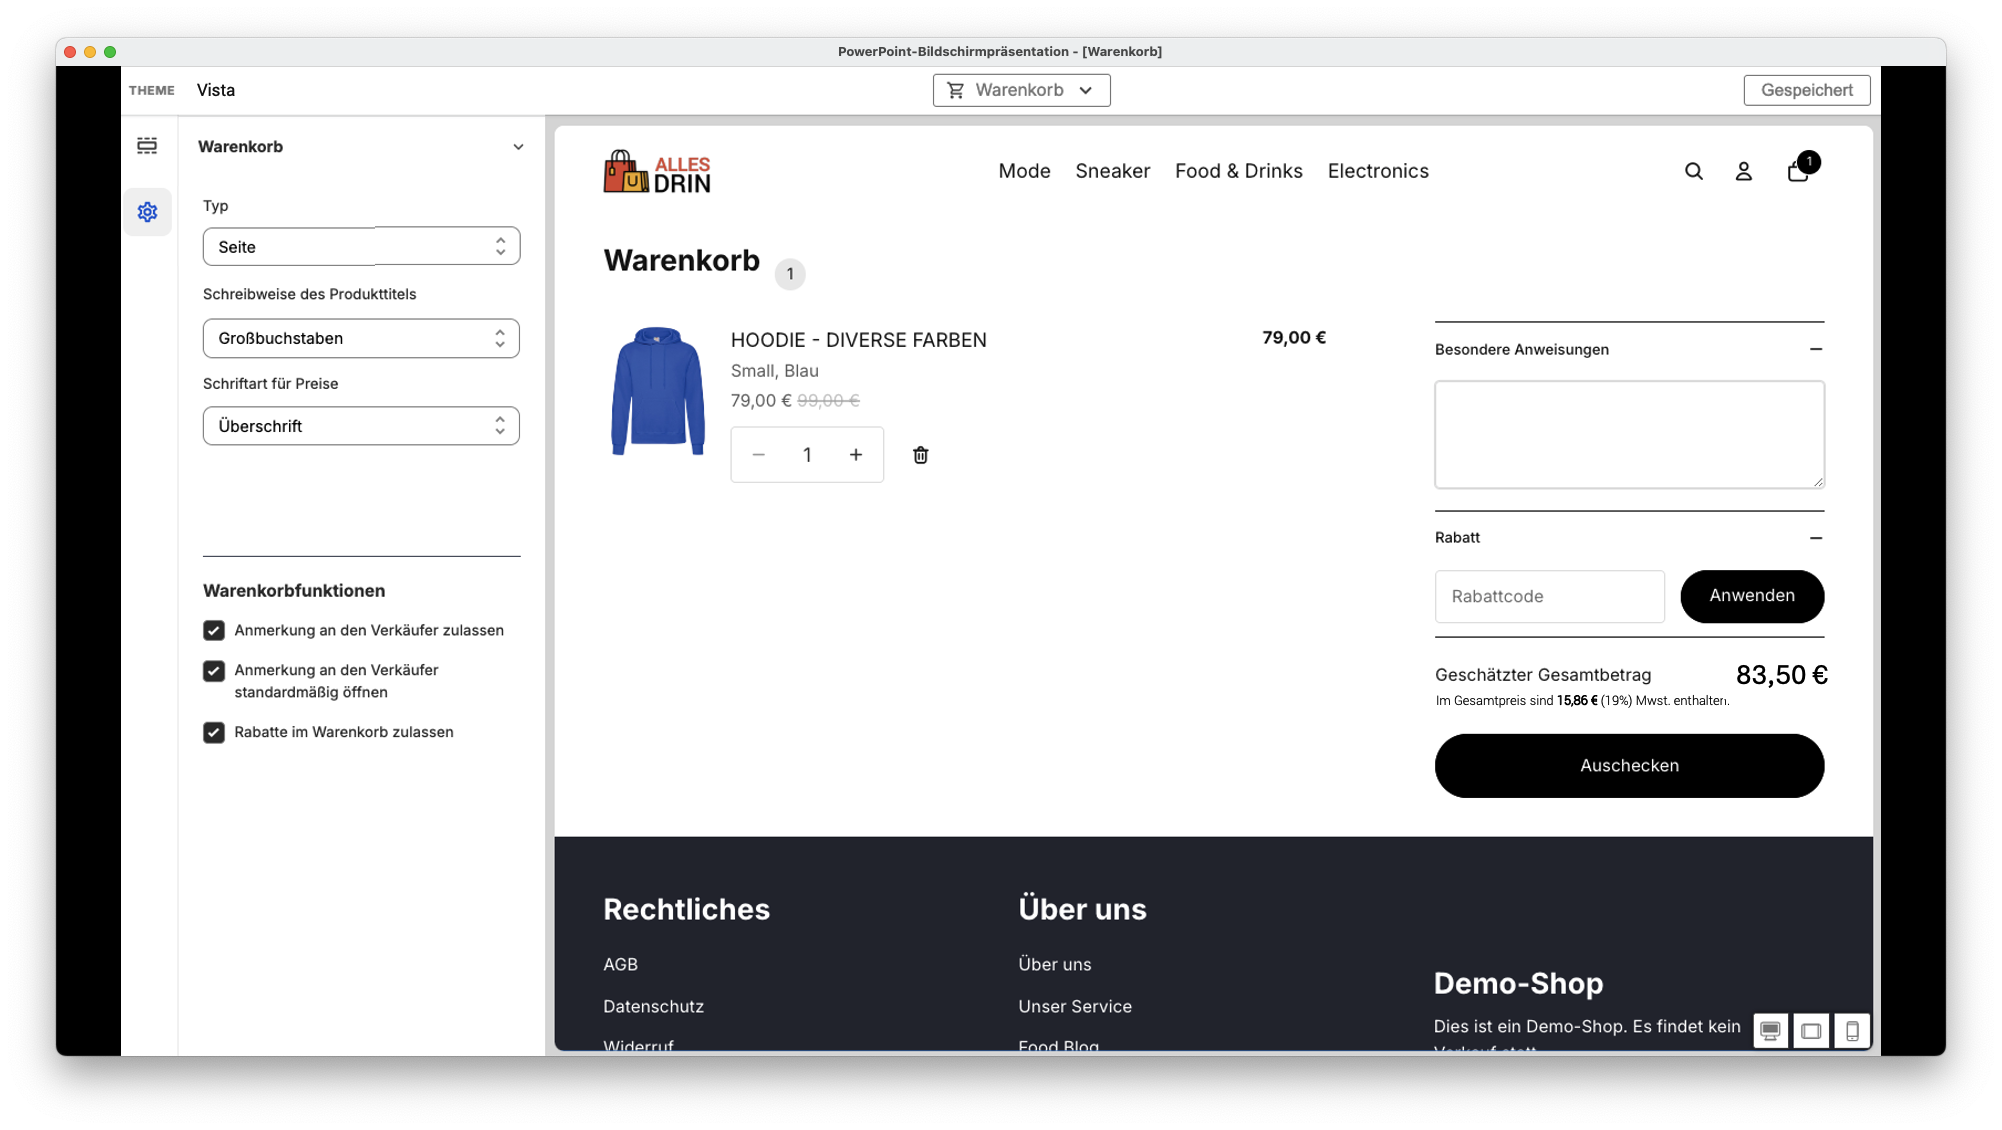Uncheck Anmerkung an den Verkäufer zulassen

(x=214, y=631)
